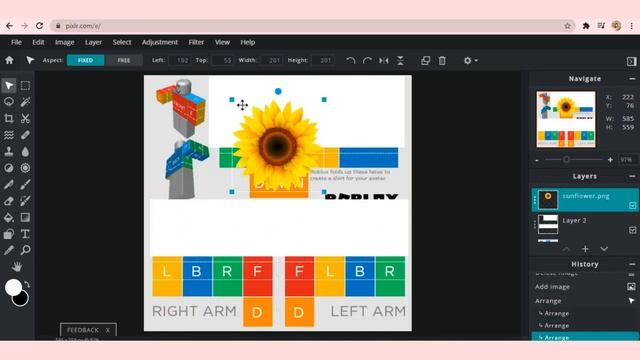Toggle sunflower.png layer visibility checkbox
This screenshot has width=640, height=360.
632,205
